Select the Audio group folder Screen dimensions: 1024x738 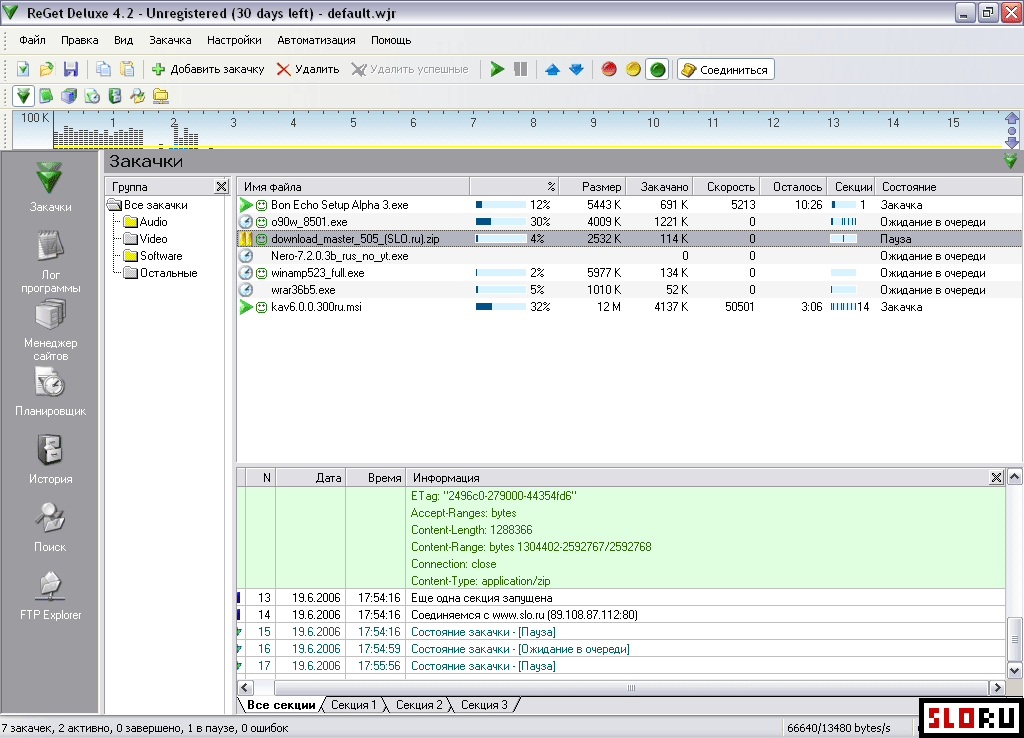[146, 222]
